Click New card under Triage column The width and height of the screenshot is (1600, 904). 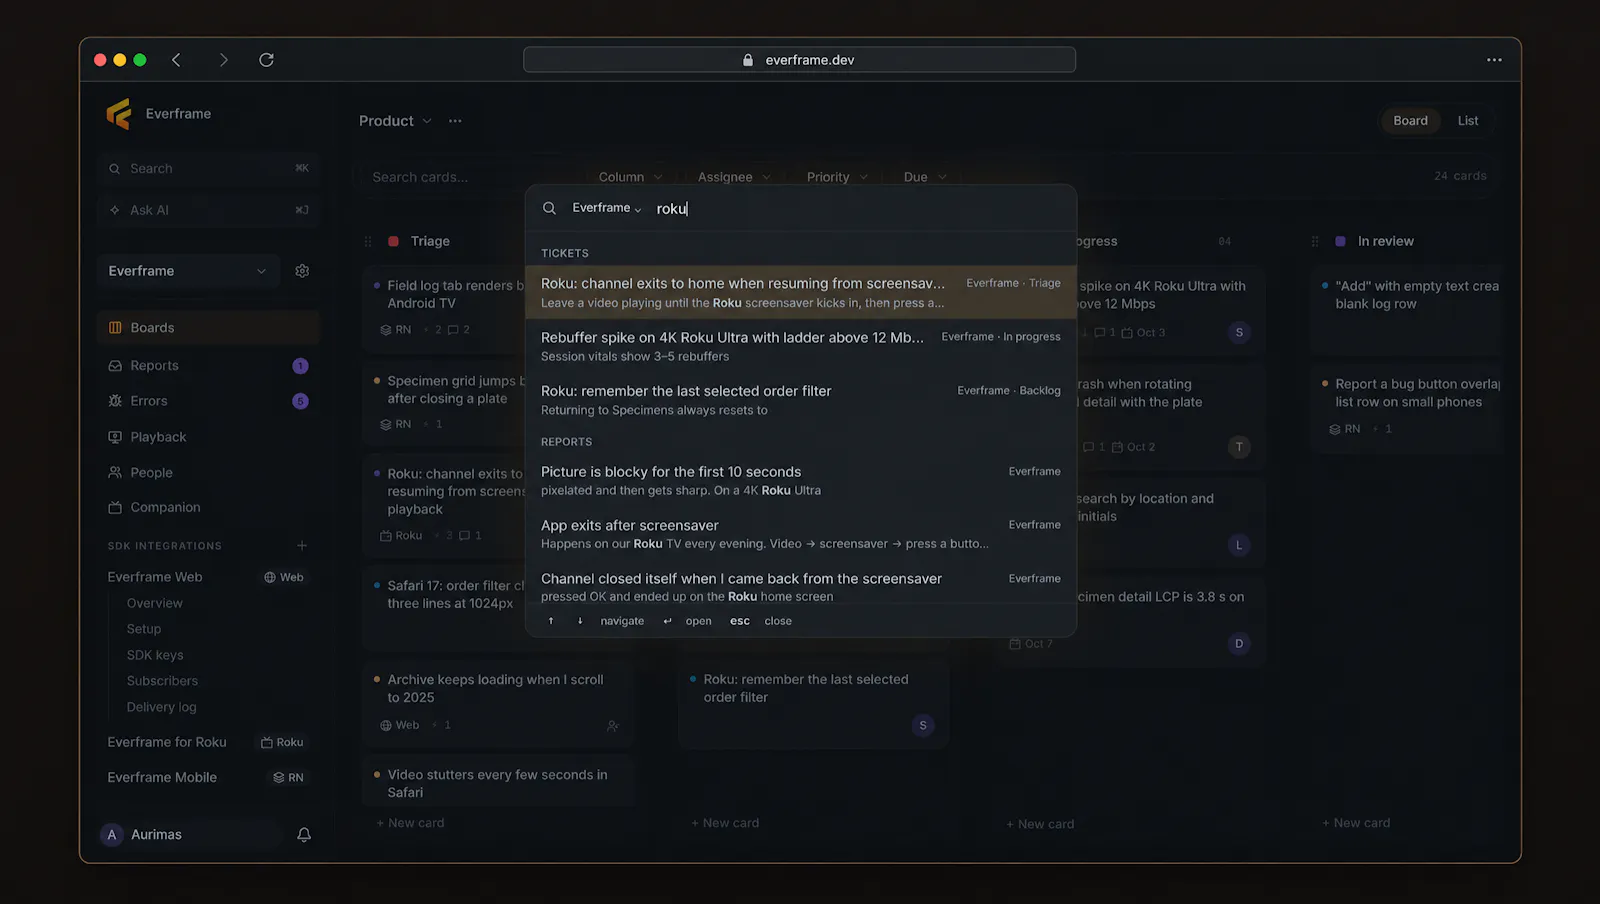point(410,823)
